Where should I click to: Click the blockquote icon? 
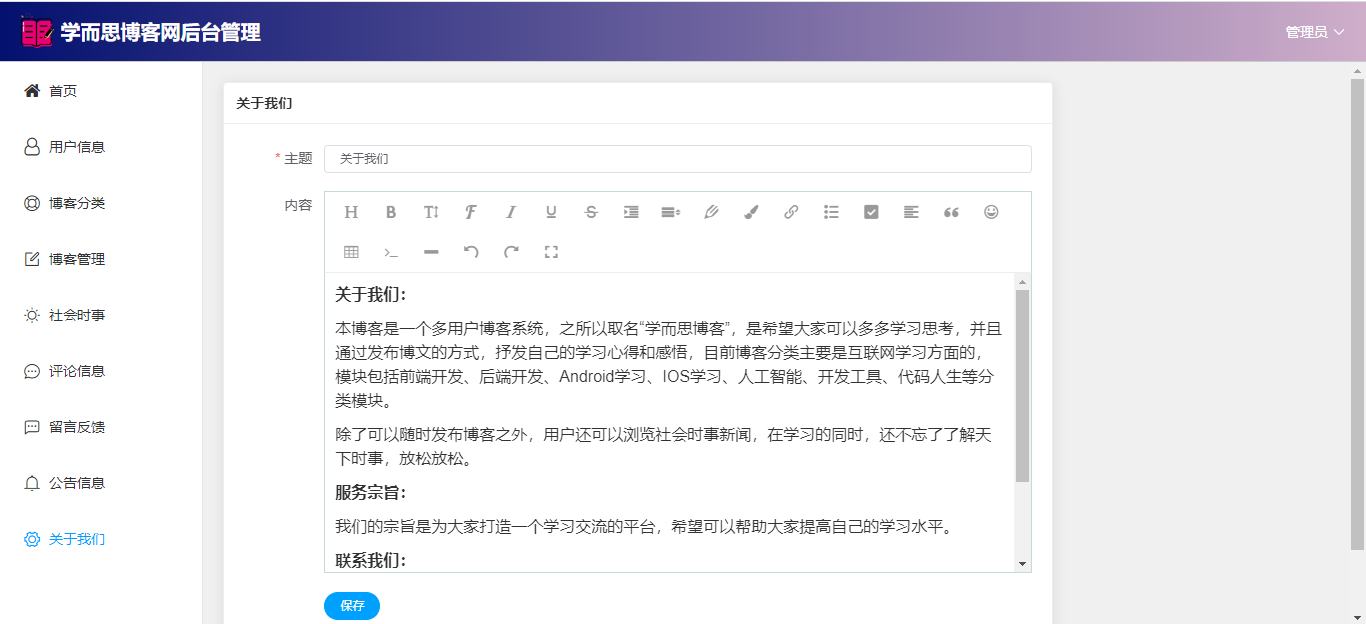[951, 212]
